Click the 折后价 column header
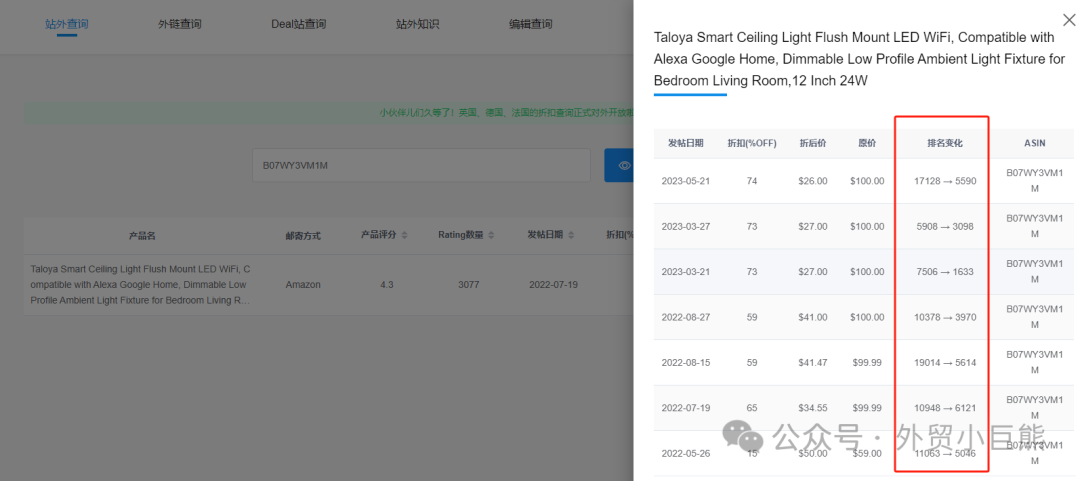This screenshot has width=1080, height=481. tap(813, 143)
